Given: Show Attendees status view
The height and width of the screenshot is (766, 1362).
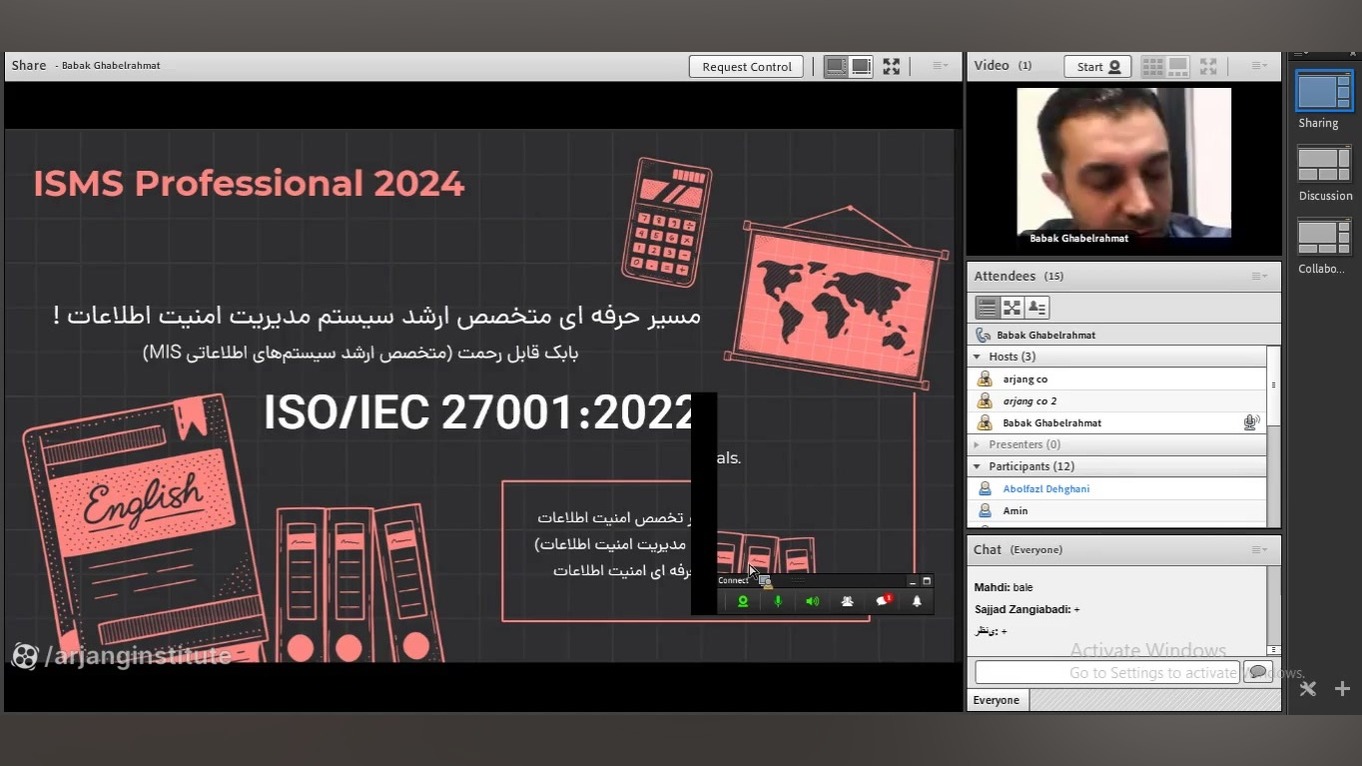Looking at the screenshot, I should coord(1037,308).
